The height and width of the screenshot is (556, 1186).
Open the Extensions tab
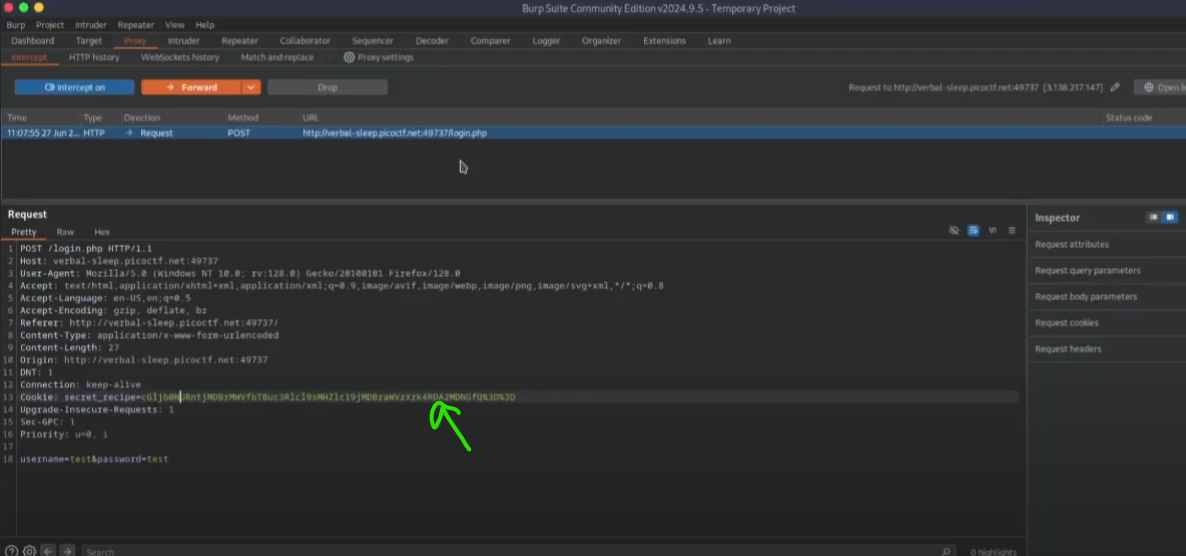664,41
